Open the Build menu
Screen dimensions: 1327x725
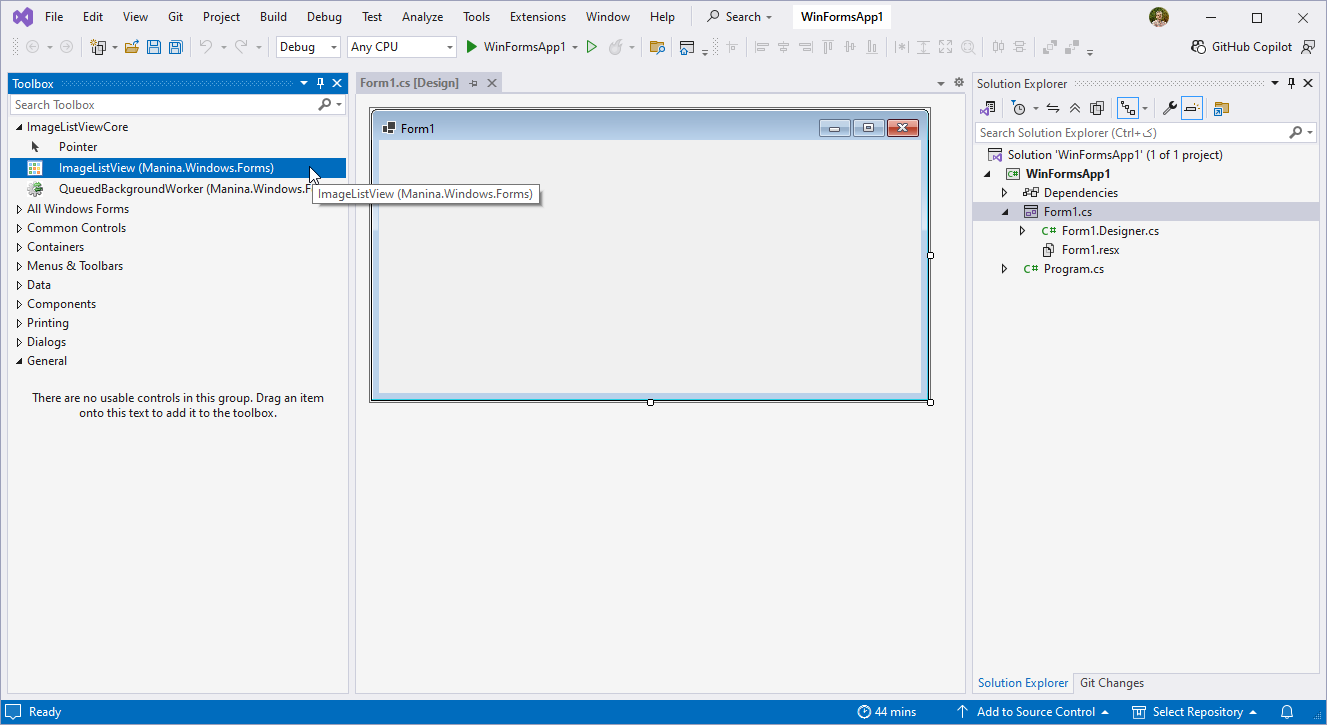[273, 17]
